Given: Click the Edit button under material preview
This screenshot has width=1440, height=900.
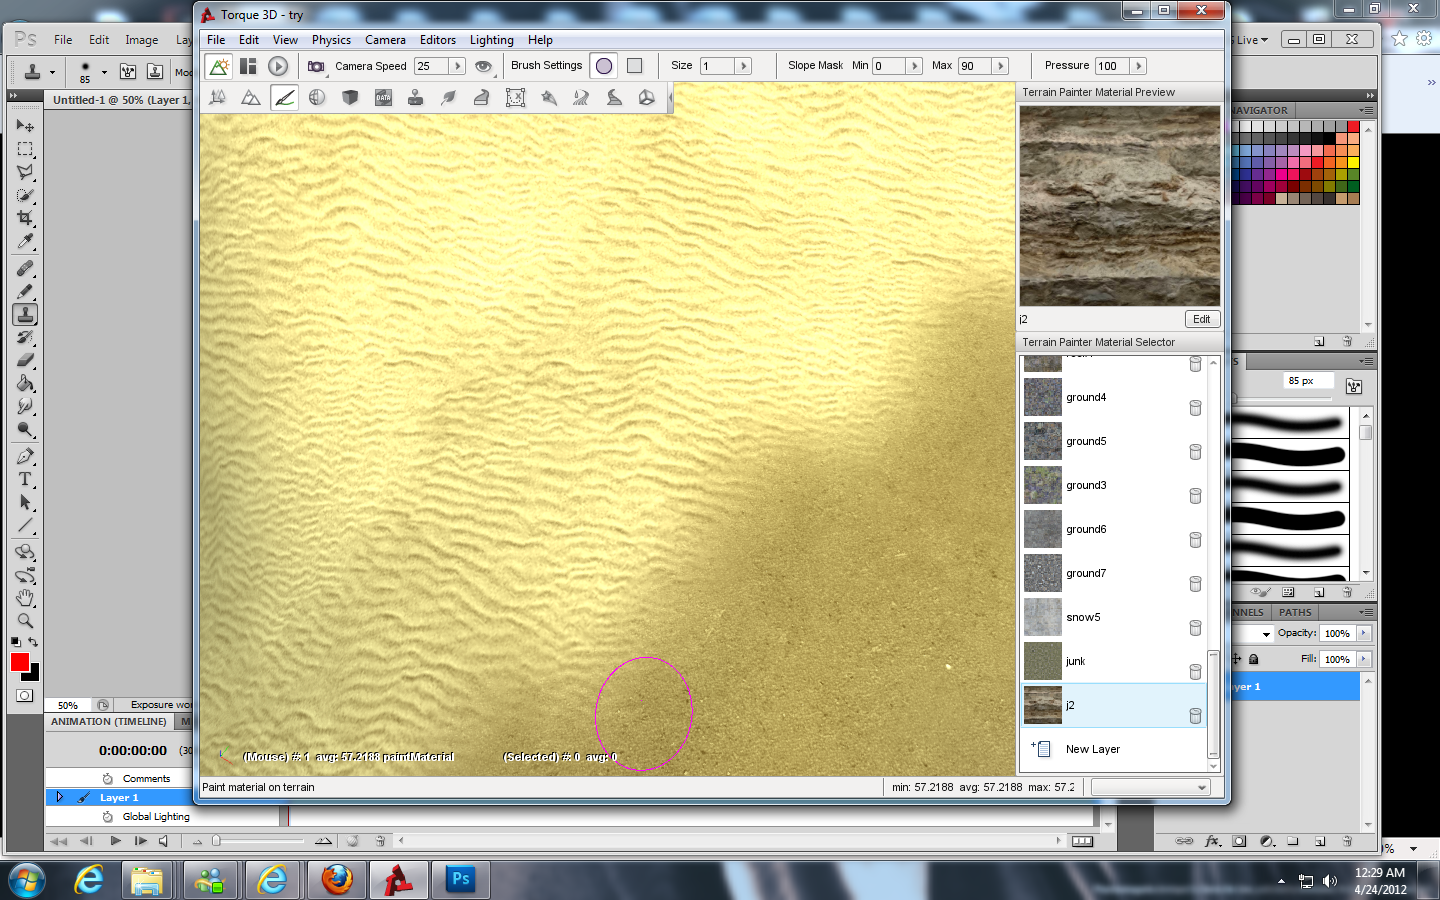Looking at the screenshot, I should click(x=1201, y=319).
